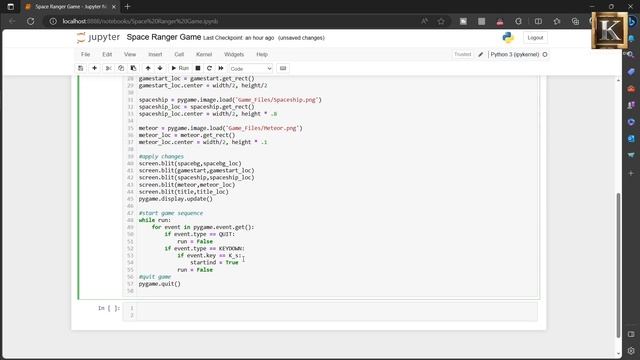Open the Help menu
The height and width of the screenshot is (360, 640).
tap(262, 54)
